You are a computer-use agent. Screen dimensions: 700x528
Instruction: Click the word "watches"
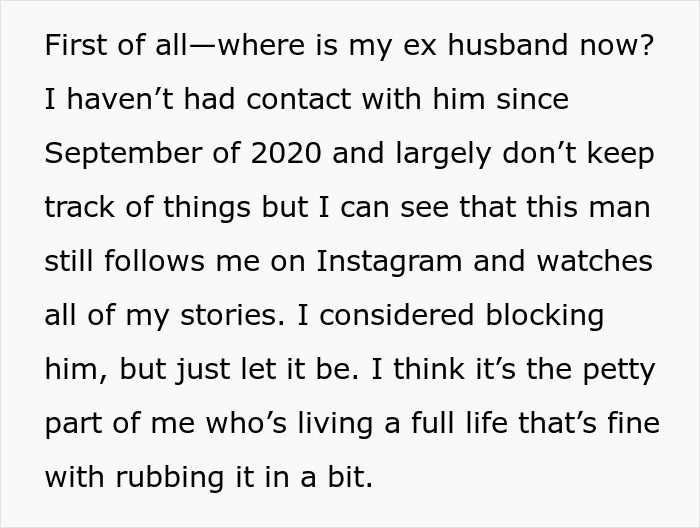[x=593, y=262]
